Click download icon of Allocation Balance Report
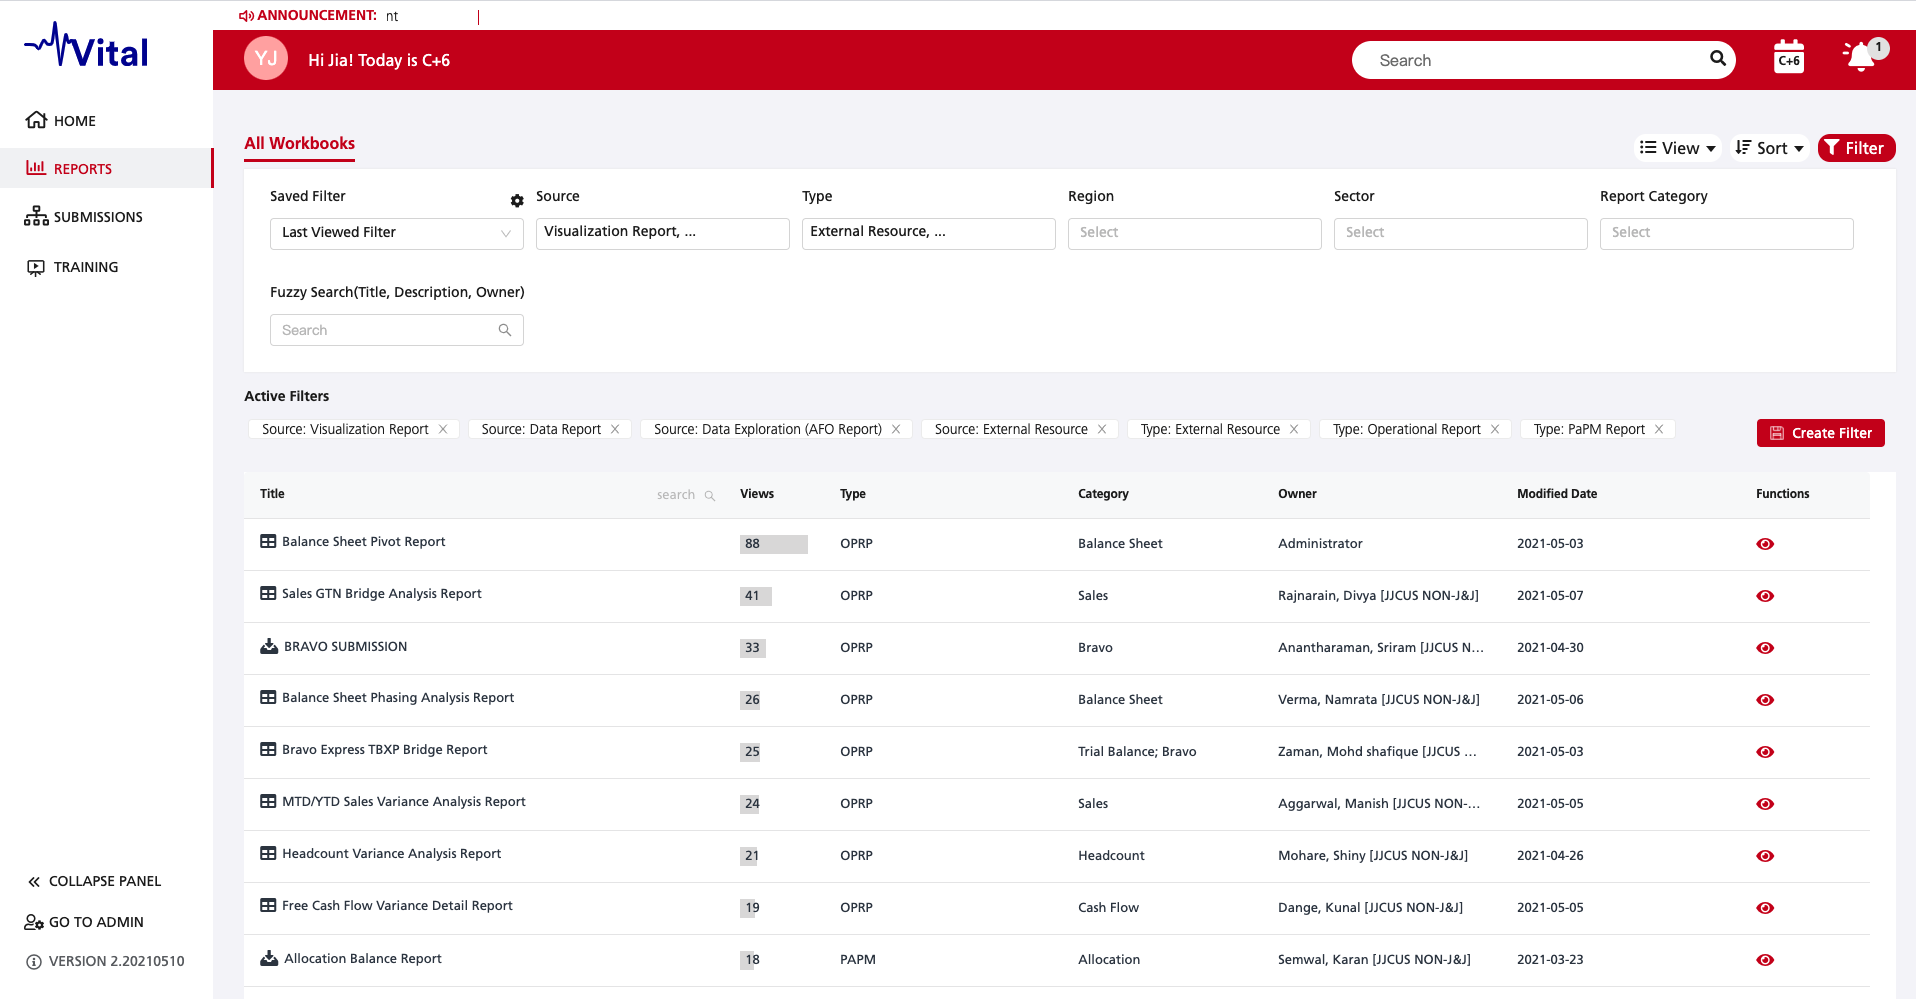The width and height of the screenshot is (1916, 999). coord(269,958)
